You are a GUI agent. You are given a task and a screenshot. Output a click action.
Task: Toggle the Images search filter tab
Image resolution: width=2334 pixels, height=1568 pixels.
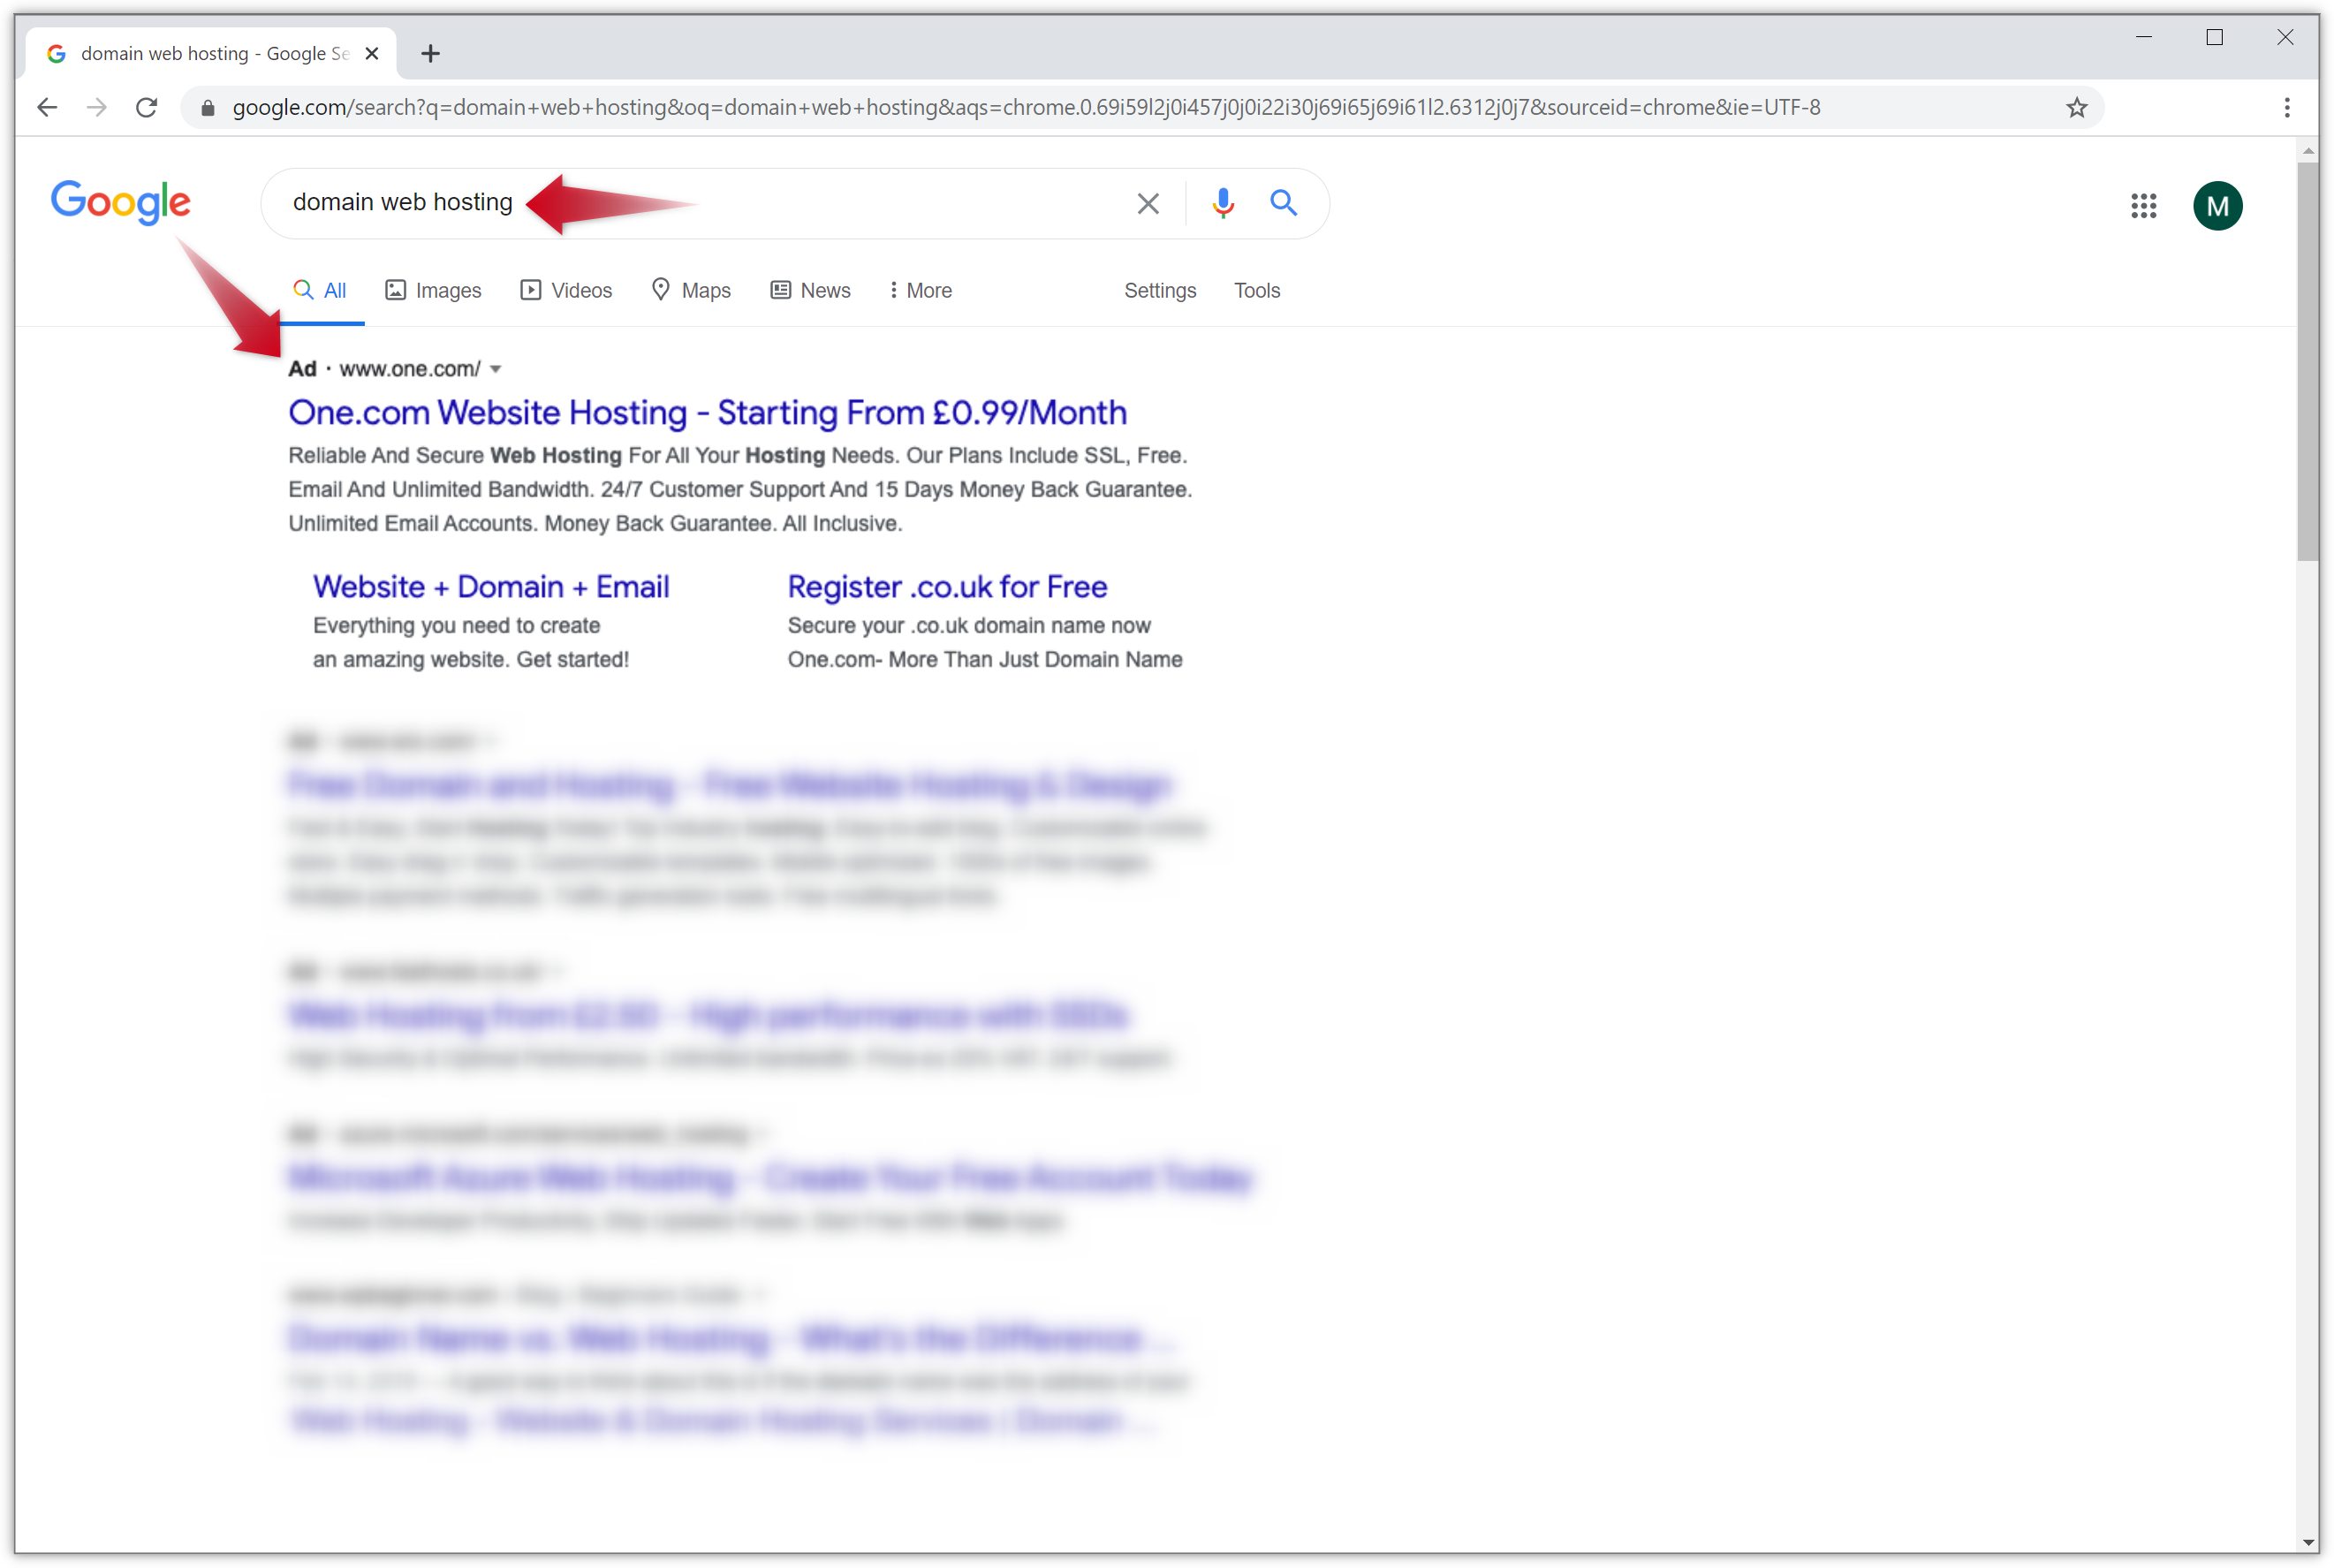(x=432, y=291)
